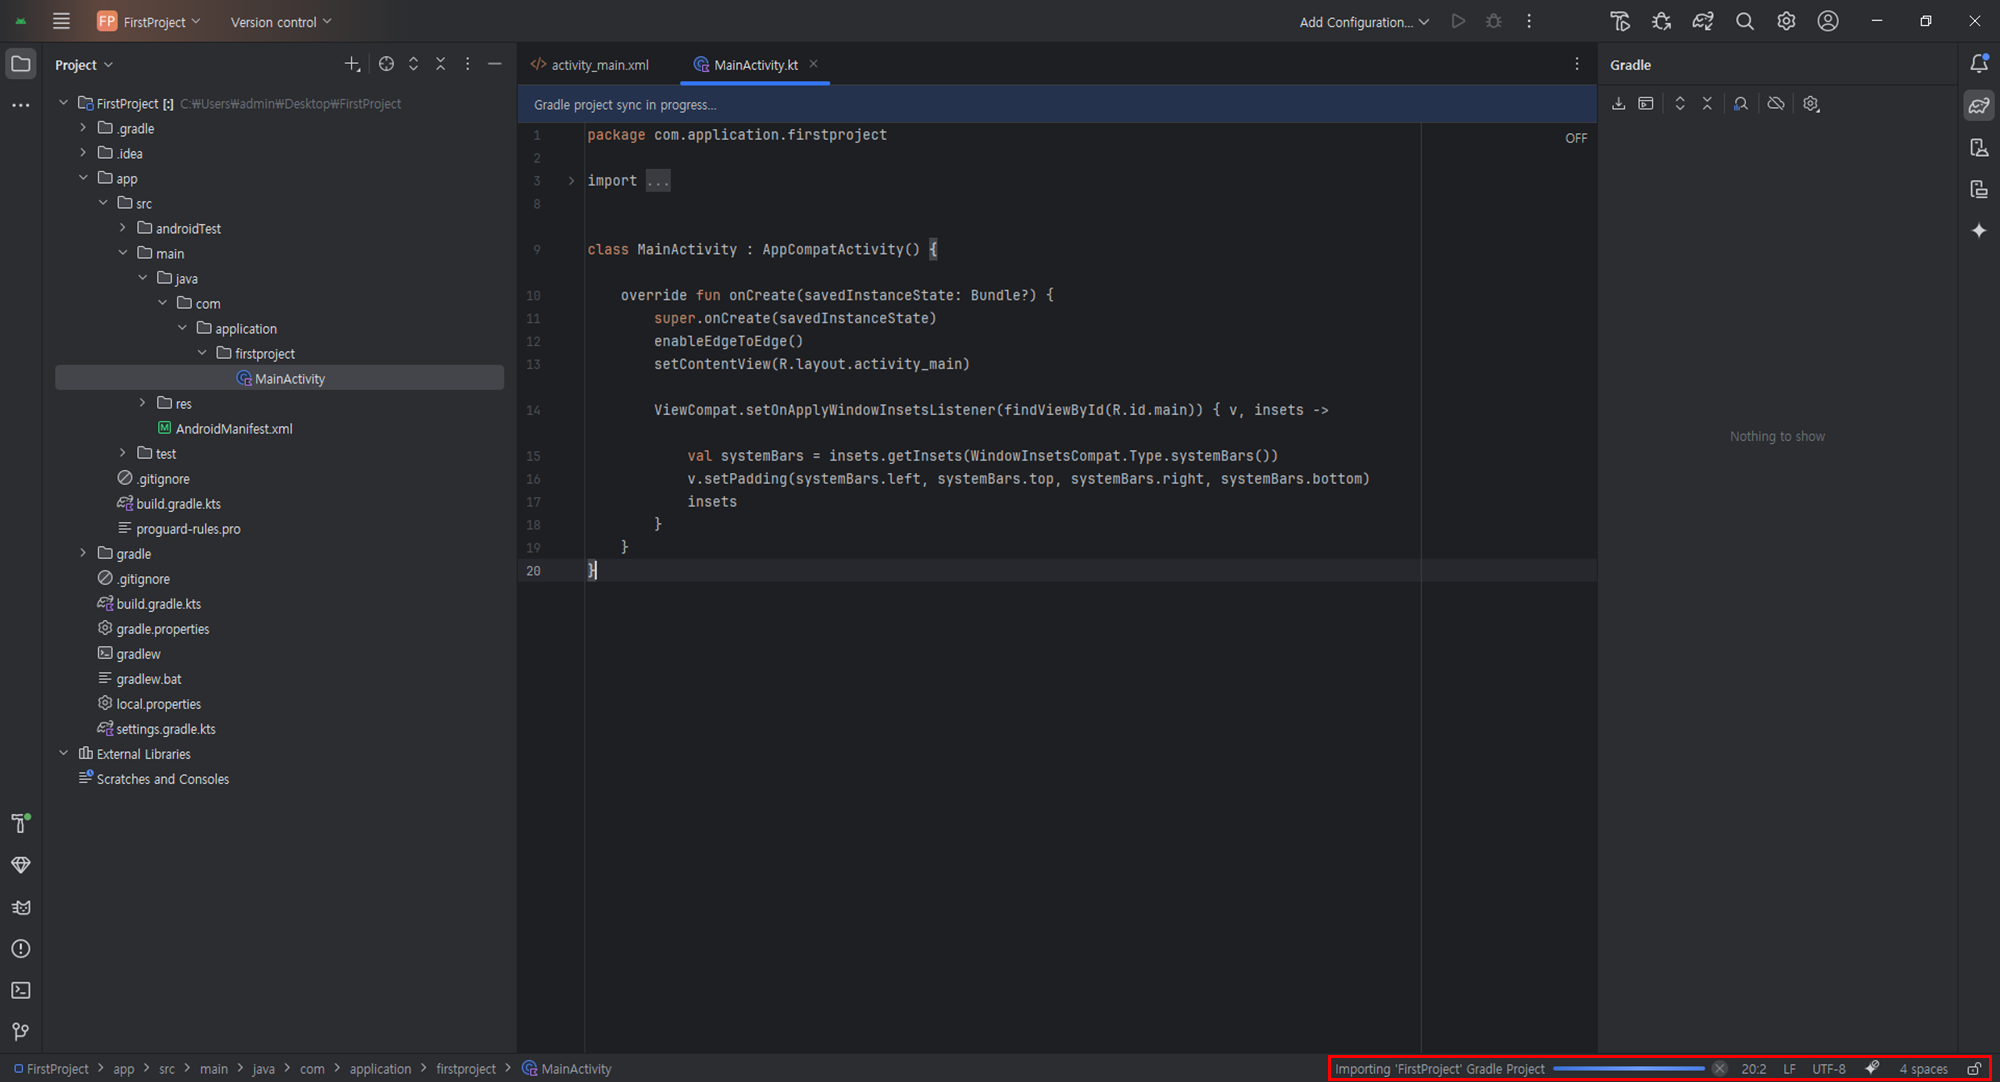The image size is (2000, 1082).
Task: Open the Device Manager tool window
Action: click(1979, 148)
